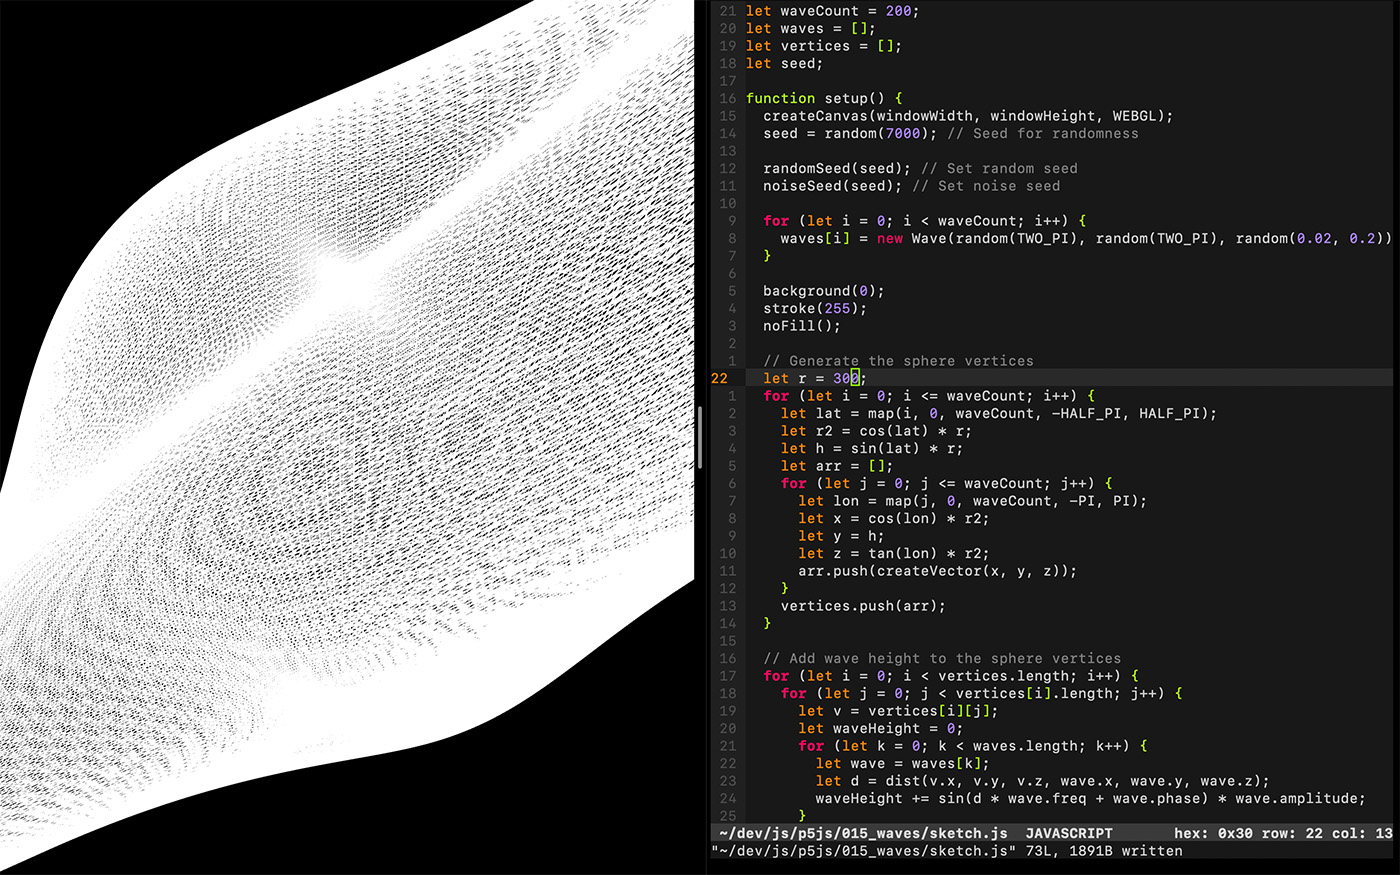Click the 'let y = h;' line
Image resolution: width=1400 pixels, height=875 pixels.
(x=841, y=536)
